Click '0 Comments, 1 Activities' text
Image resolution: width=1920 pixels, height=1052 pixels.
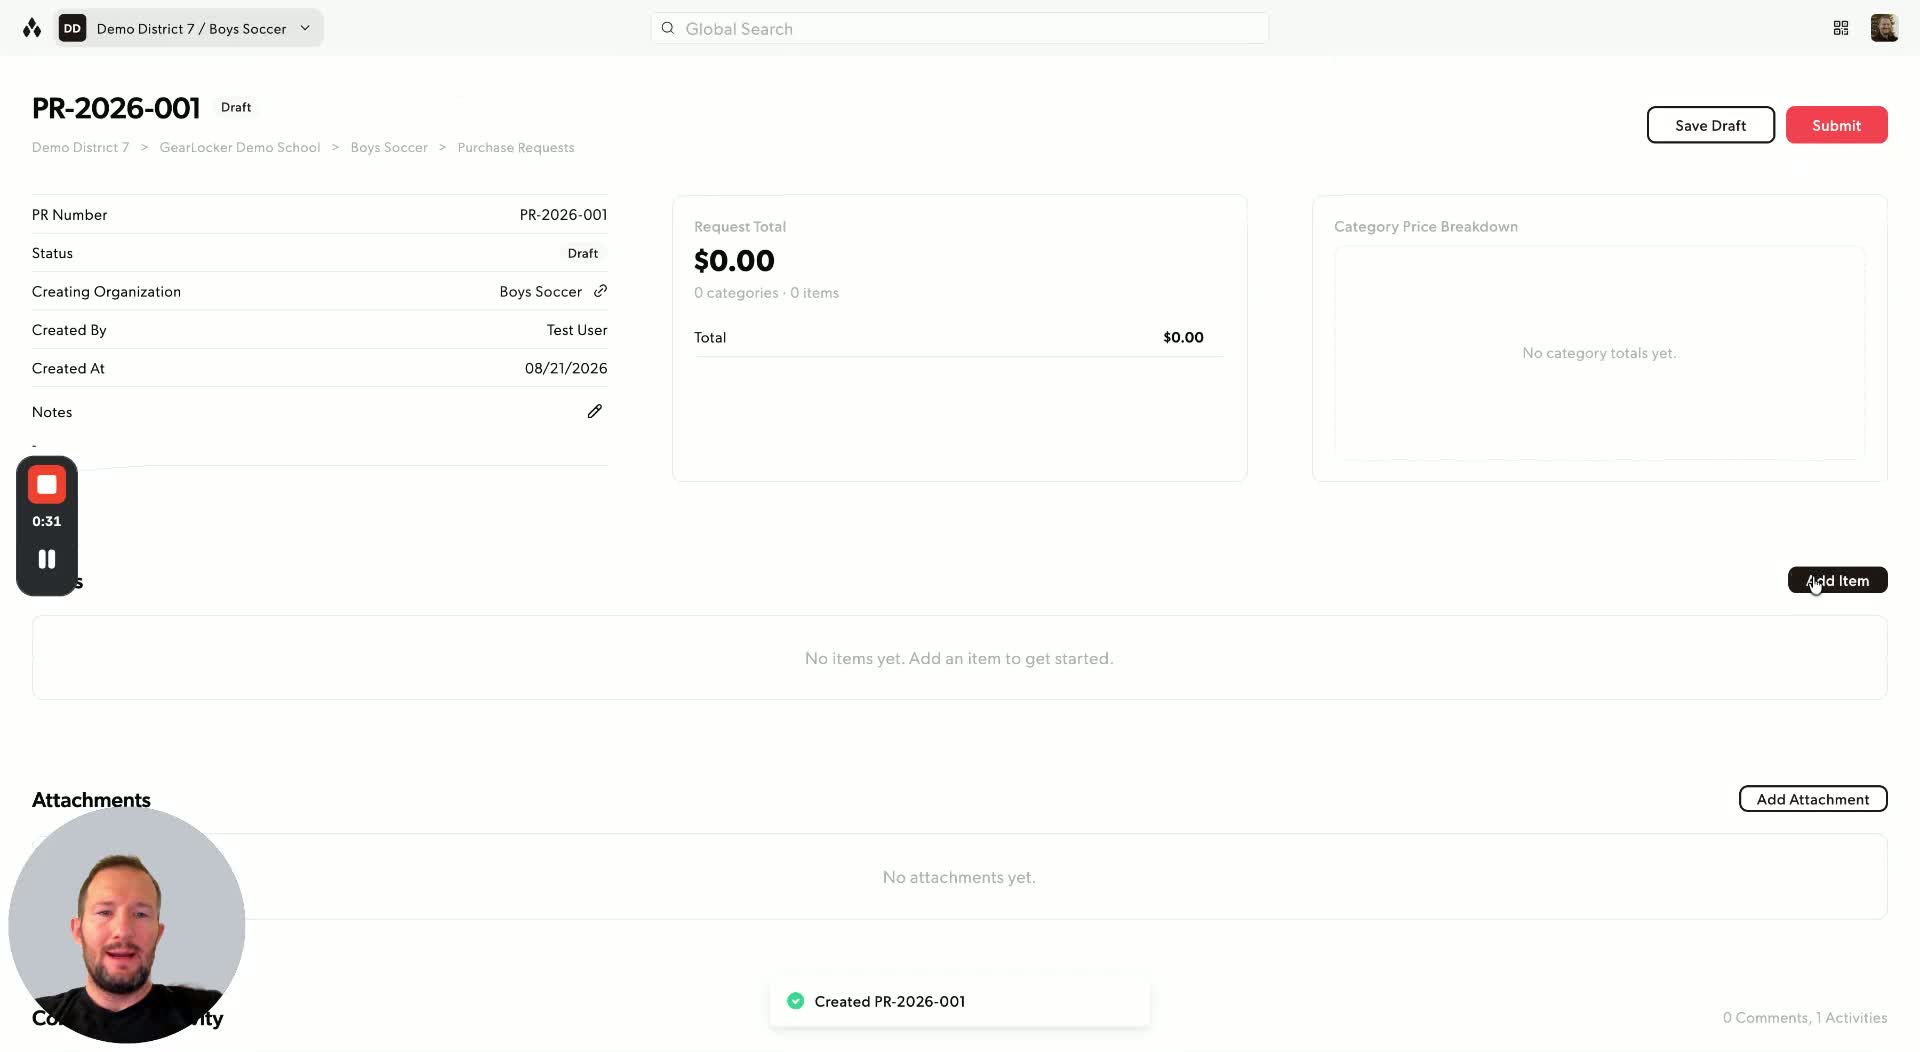click(x=1805, y=1018)
